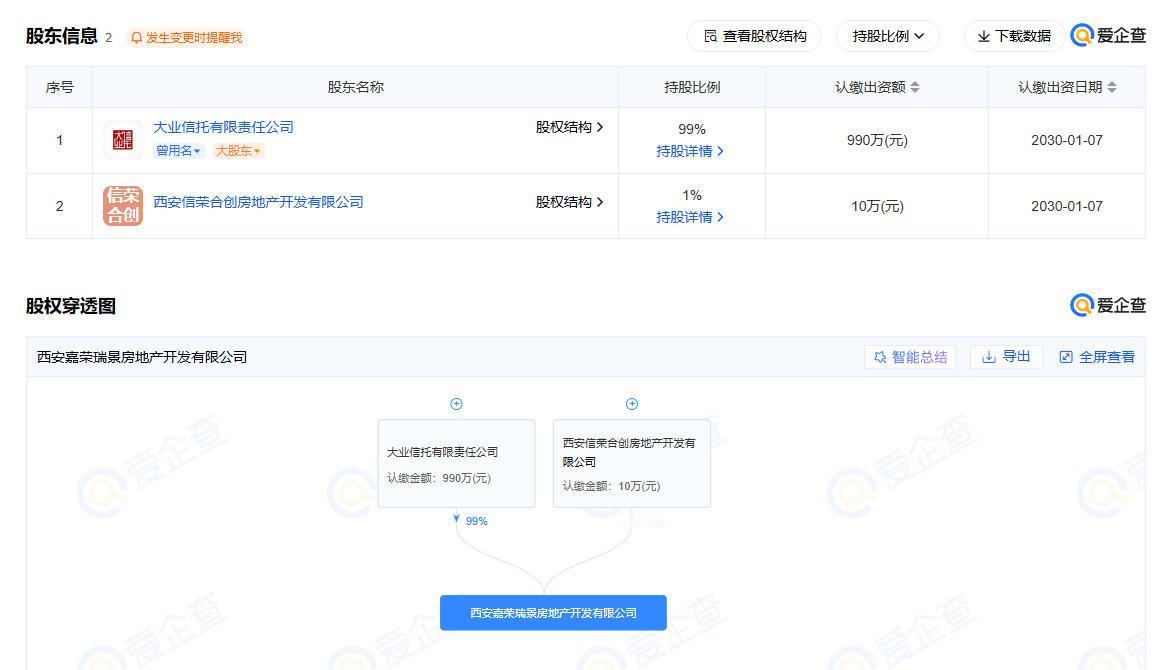Image resolution: width=1155 pixels, height=670 pixels.
Task: Click 下载数据 download button
Action: pos(1014,36)
